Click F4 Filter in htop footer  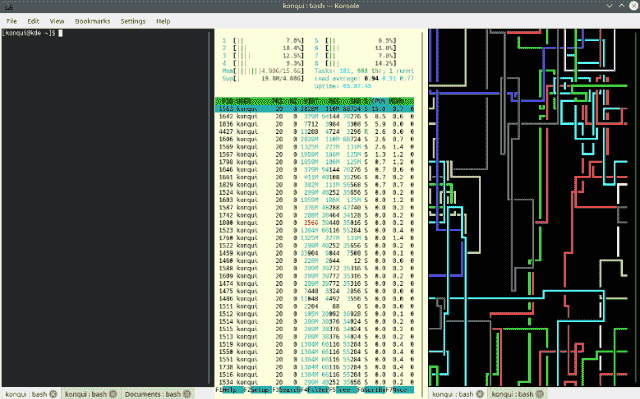[x=315, y=390]
